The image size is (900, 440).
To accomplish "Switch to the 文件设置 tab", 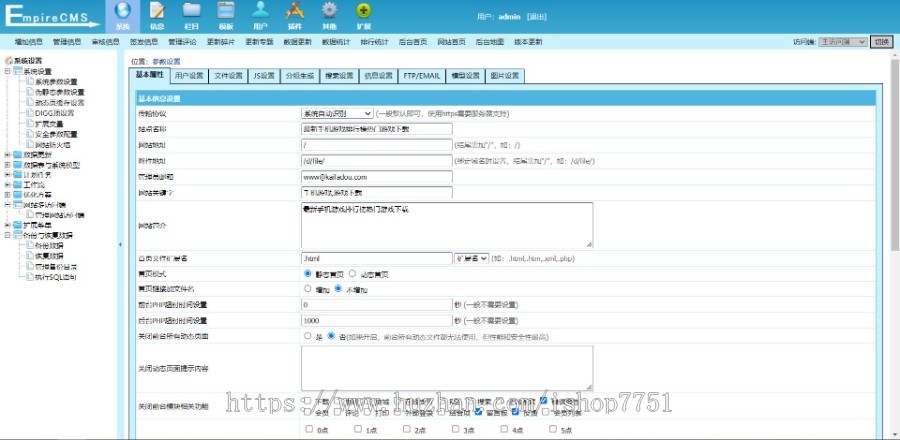I will coord(228,76).
